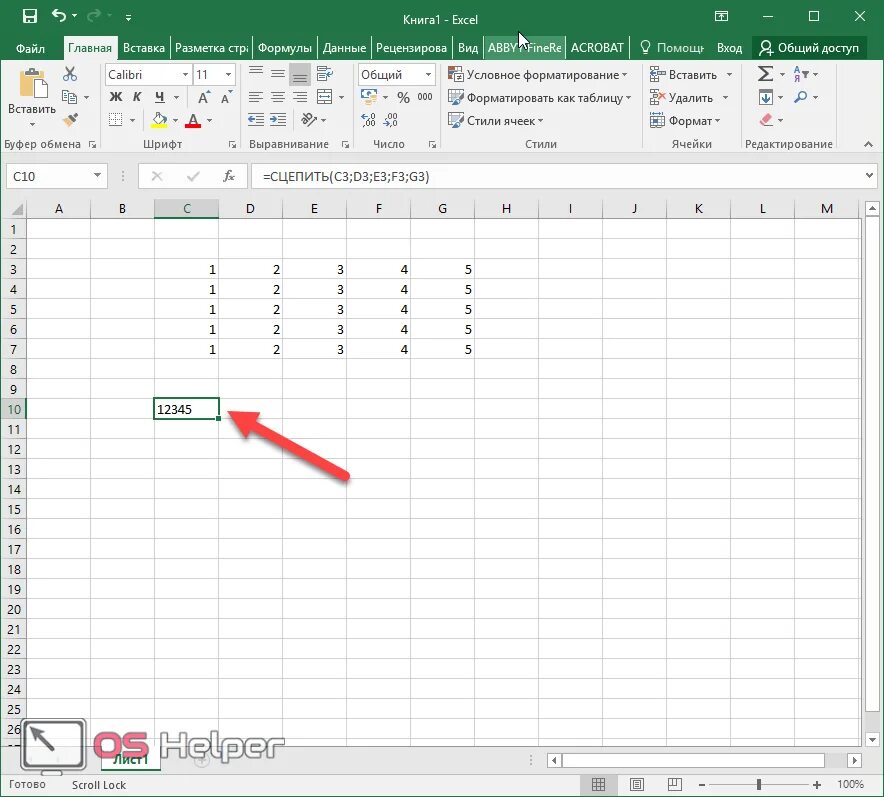Click the Copy icon in clipboard group
The height and width of the screenshot is (797, 884).
click(x=69, y=97)
